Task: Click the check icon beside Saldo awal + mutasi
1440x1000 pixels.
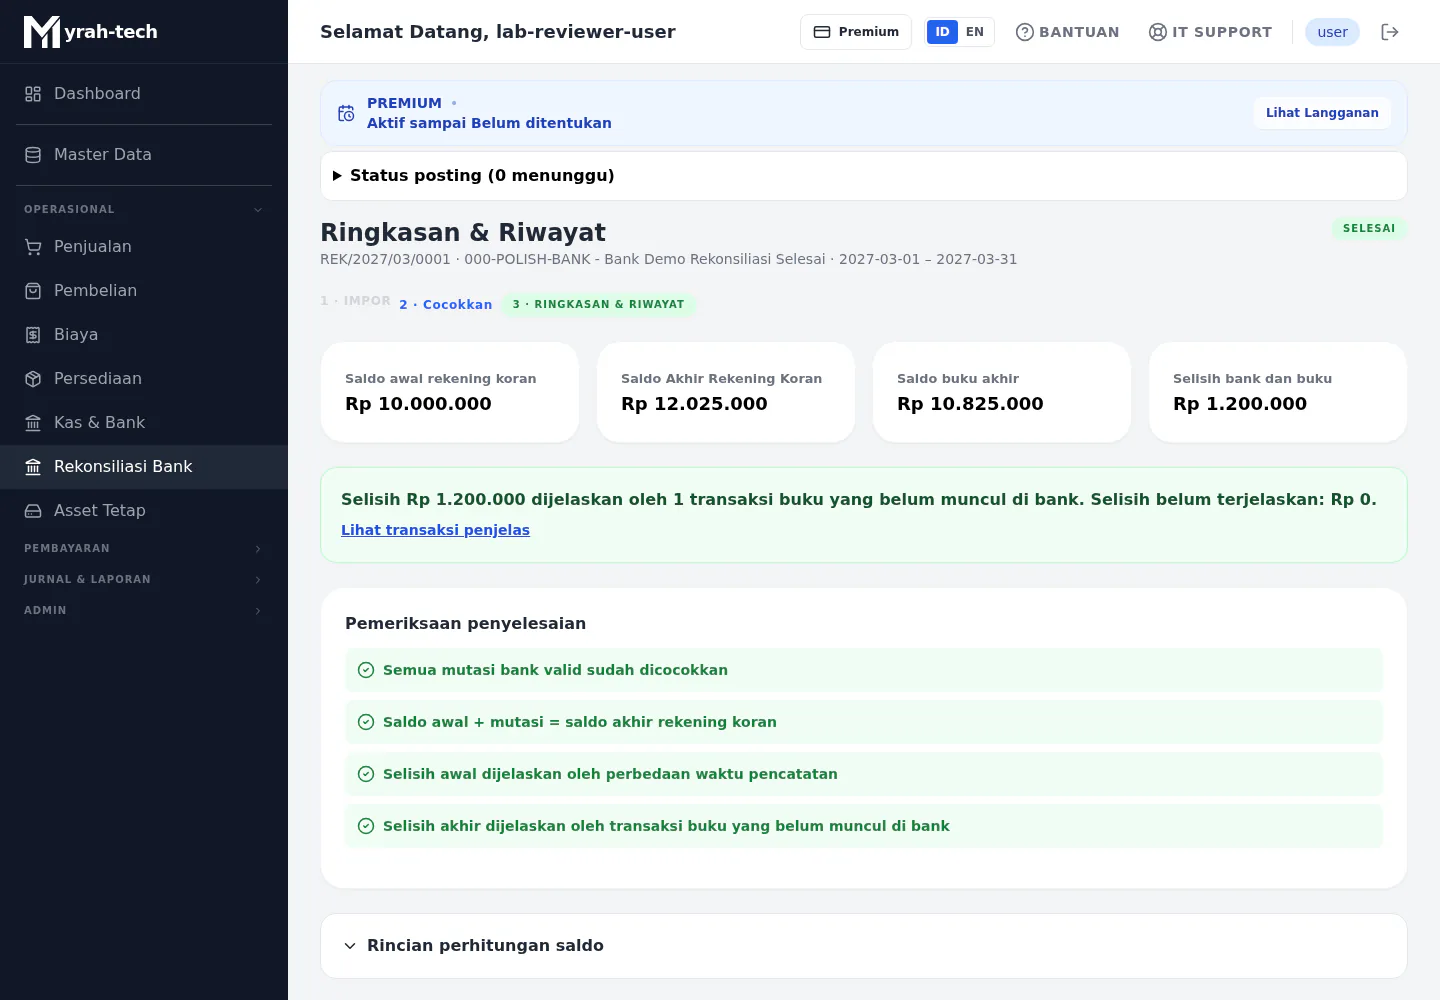Action: click(366, 722)
